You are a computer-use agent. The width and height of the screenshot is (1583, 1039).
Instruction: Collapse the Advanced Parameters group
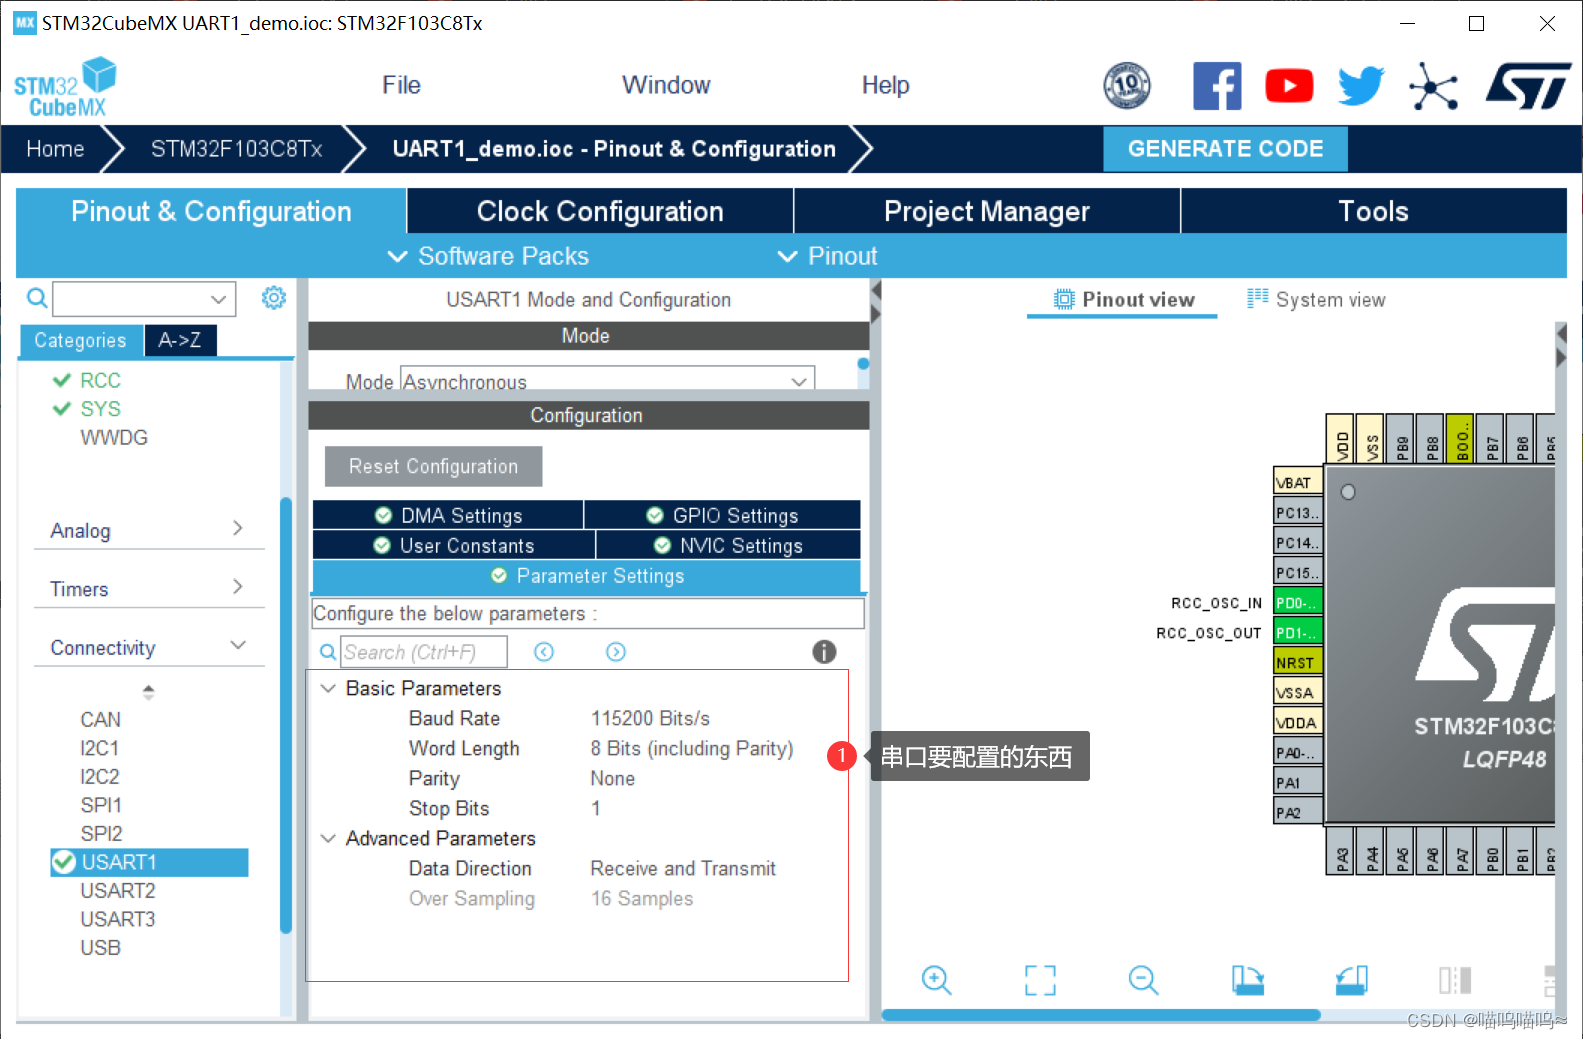point(327,838)
